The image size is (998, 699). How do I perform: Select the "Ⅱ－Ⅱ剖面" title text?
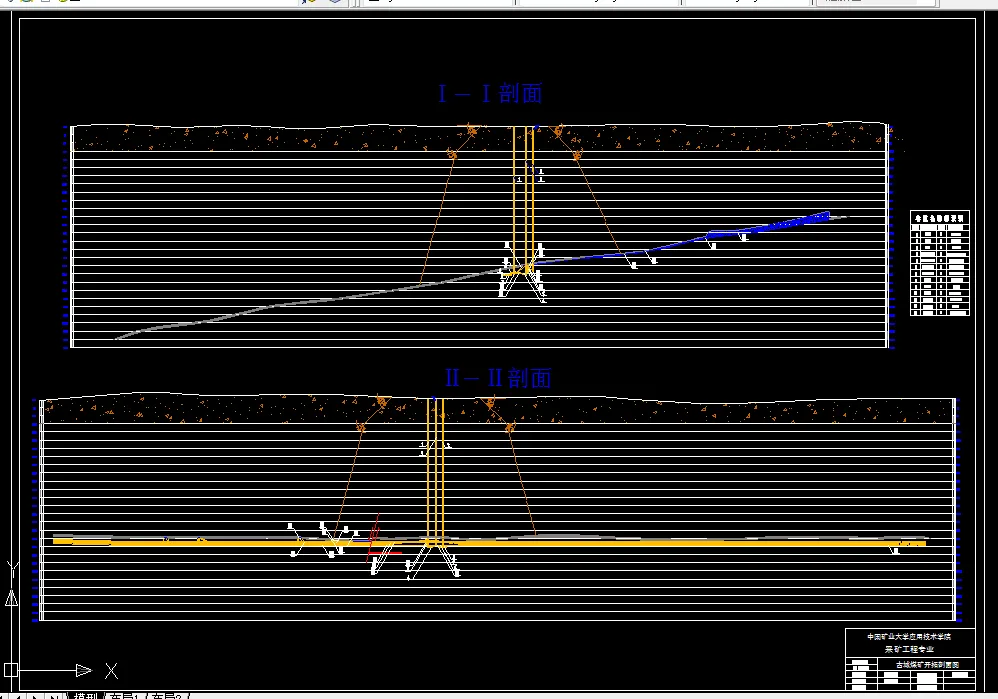pyautogui.click(x=498, y=378)
